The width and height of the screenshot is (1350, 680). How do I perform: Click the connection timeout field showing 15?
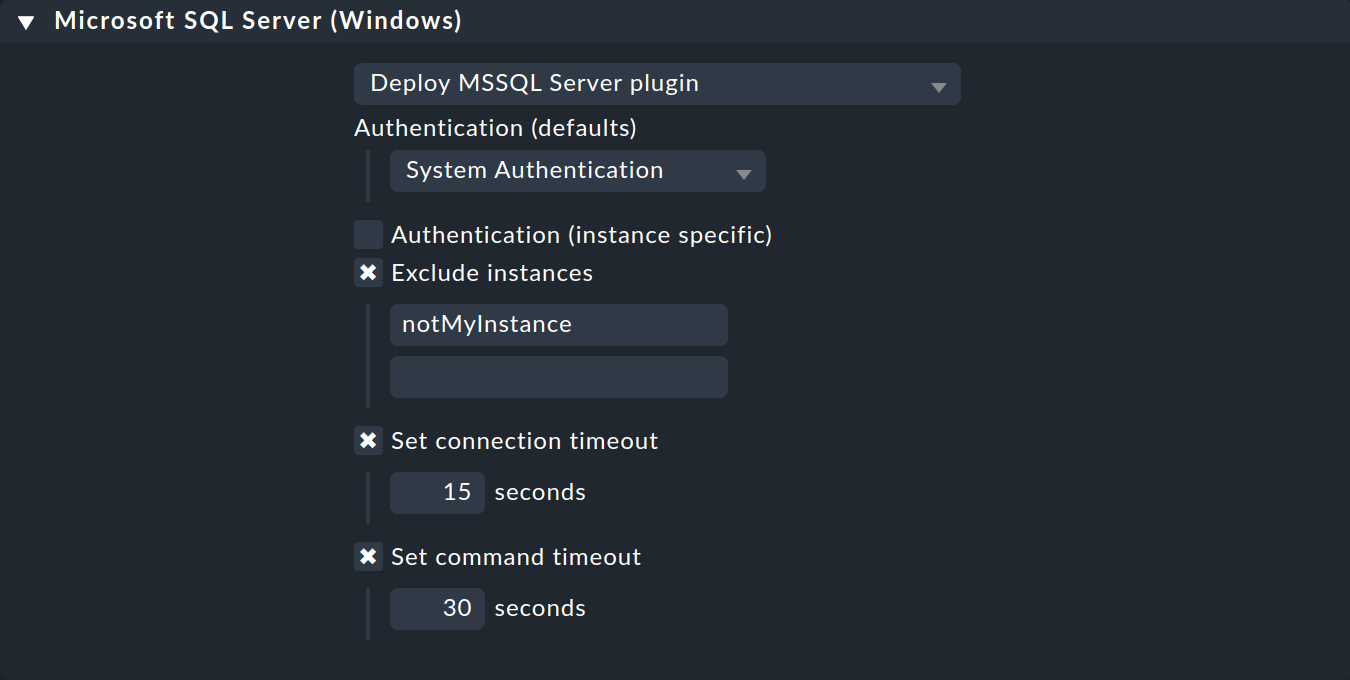[x=437, y=493]
